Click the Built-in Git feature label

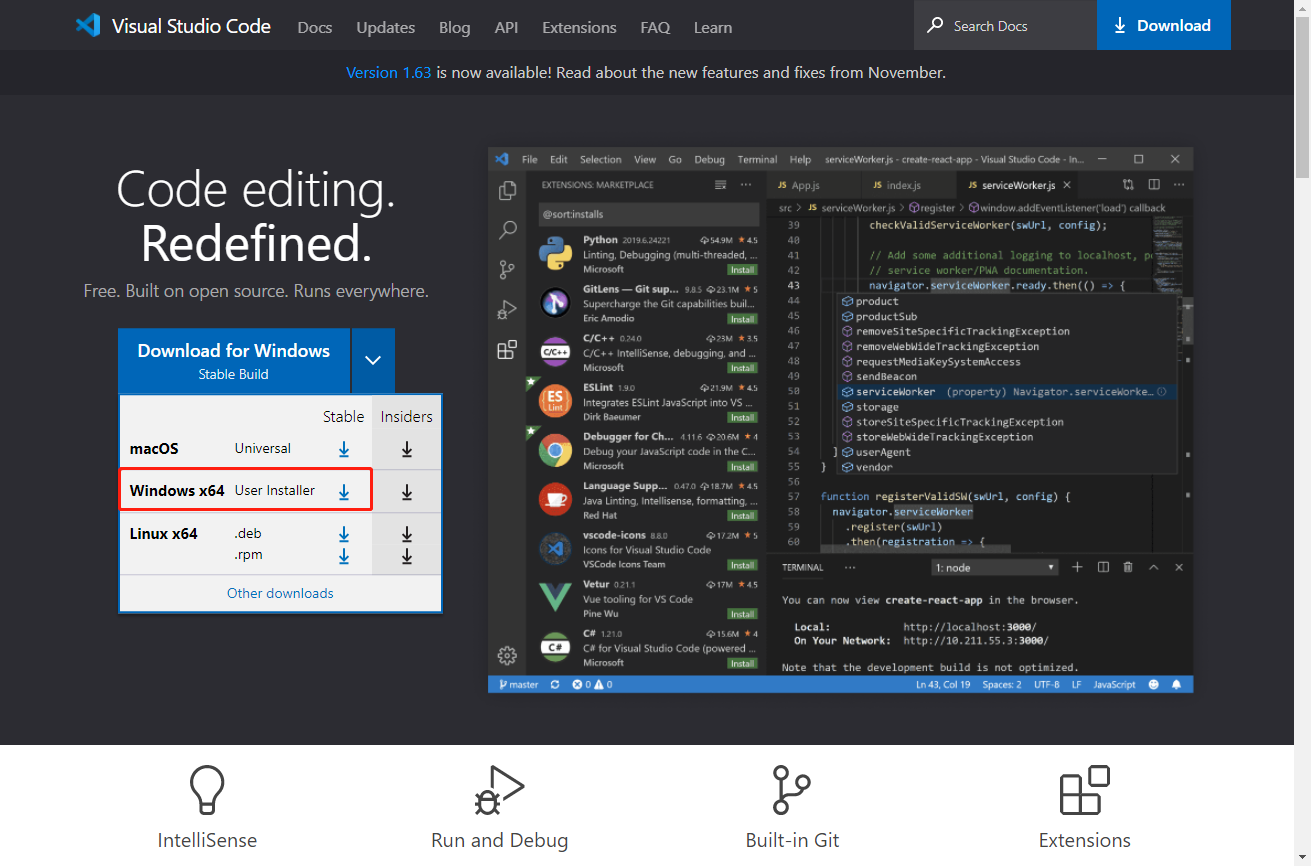click(792, 840)
